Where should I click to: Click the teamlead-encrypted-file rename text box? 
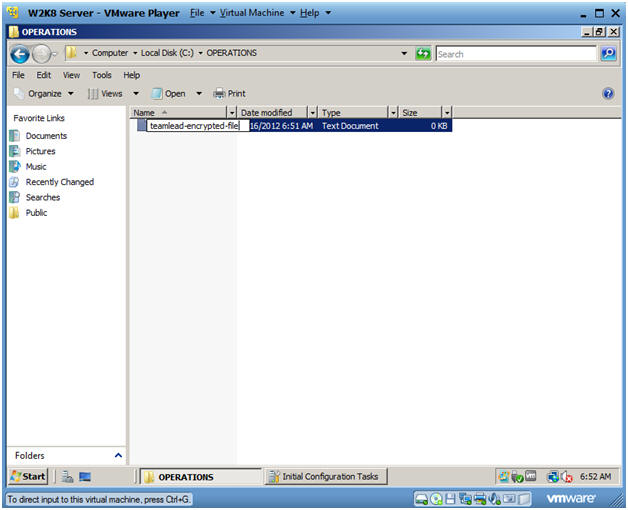click(x=197, y=126)
